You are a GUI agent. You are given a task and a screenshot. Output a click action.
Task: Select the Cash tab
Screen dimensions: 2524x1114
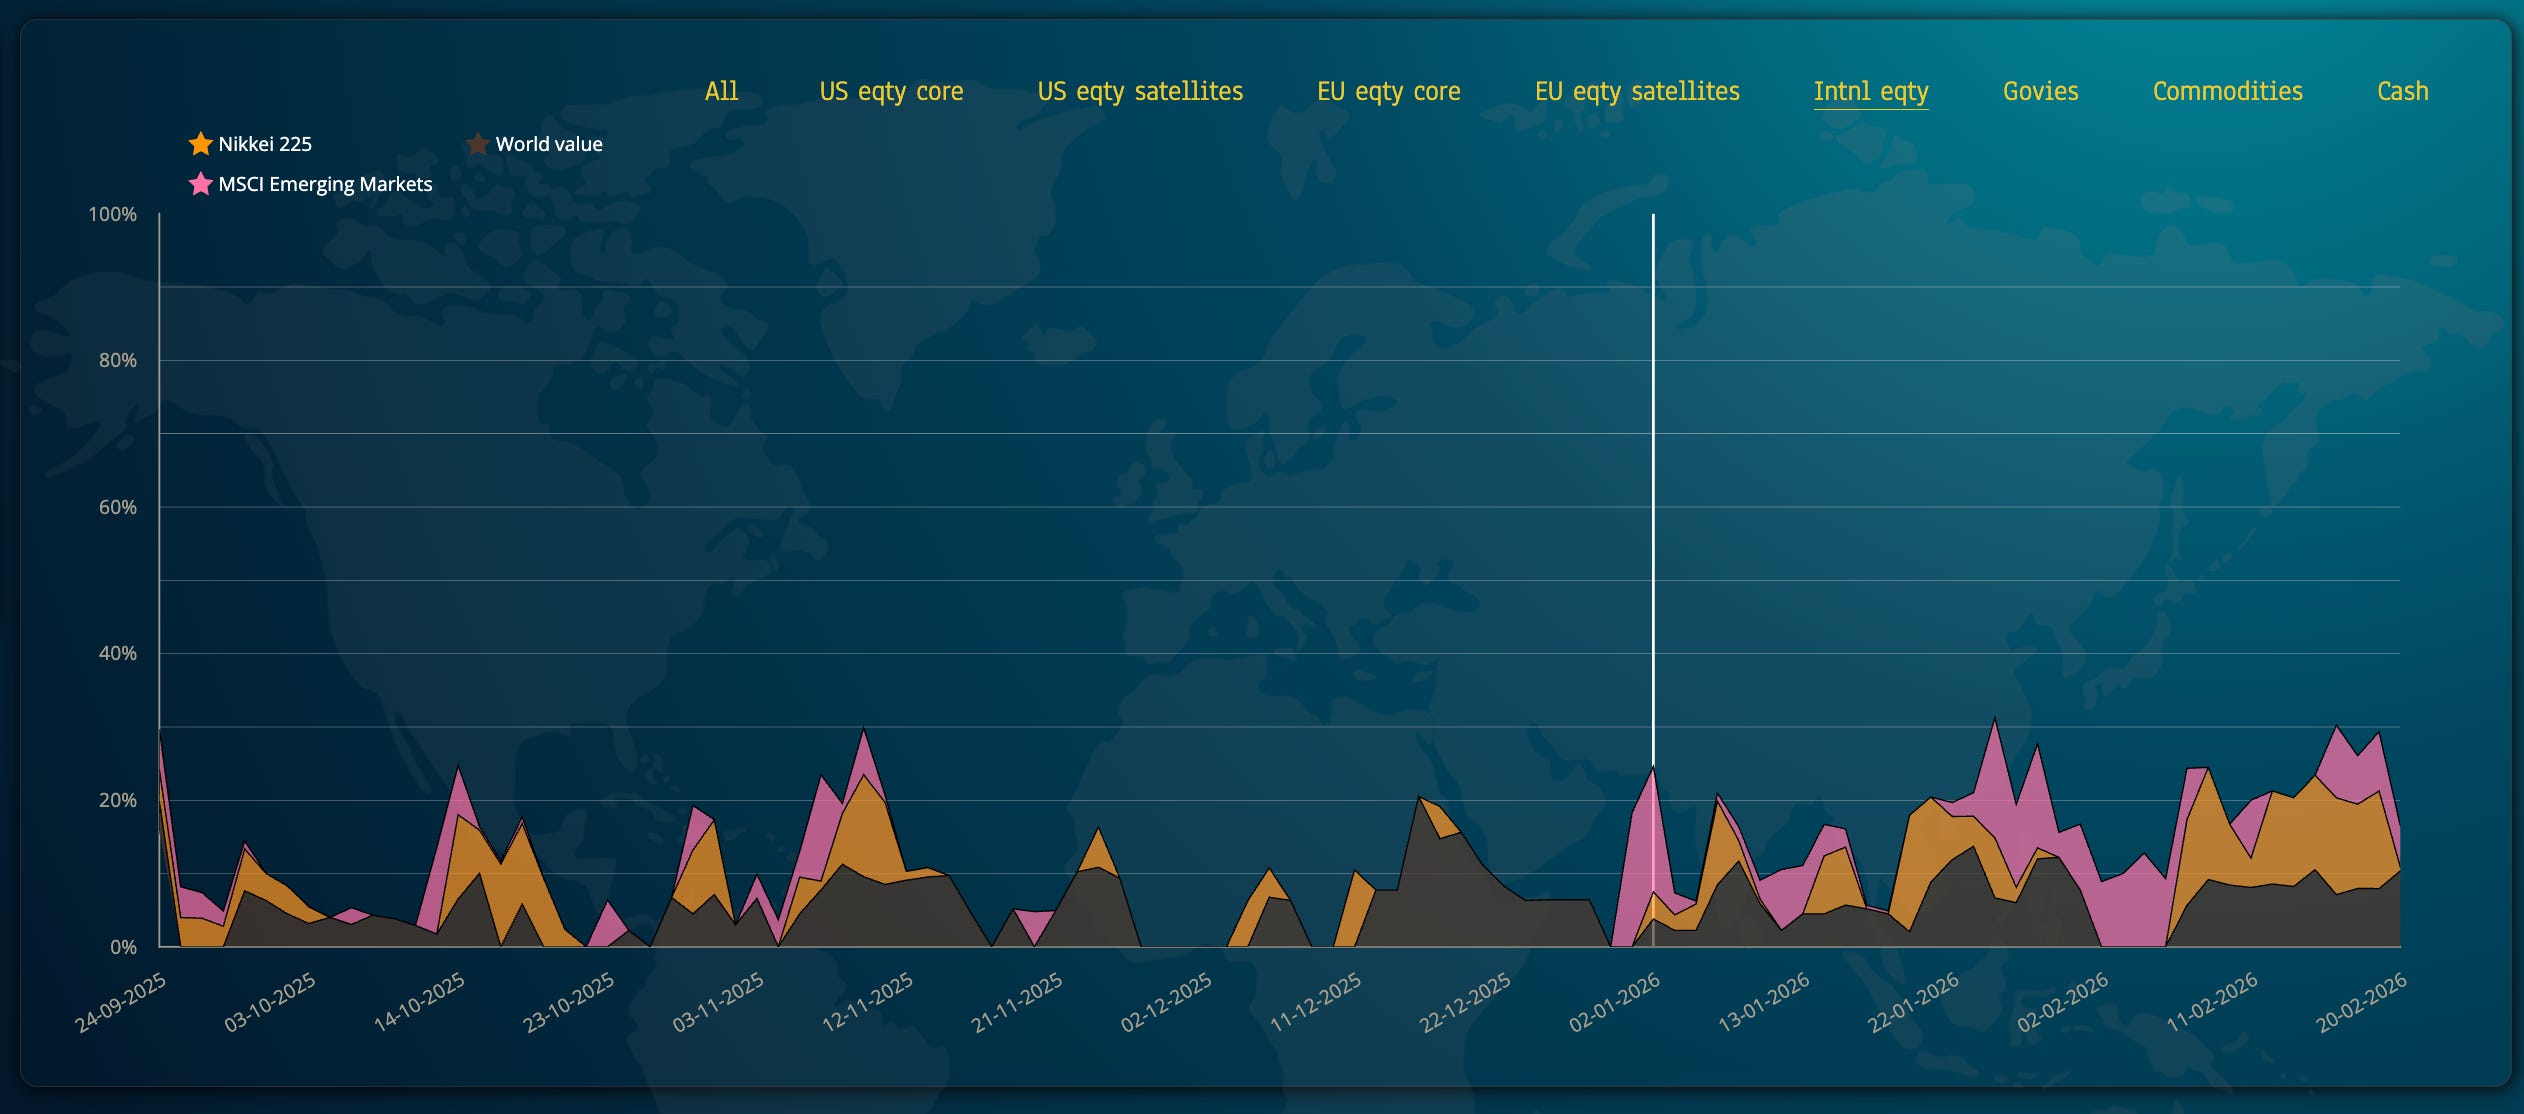tap(2402, 91)
